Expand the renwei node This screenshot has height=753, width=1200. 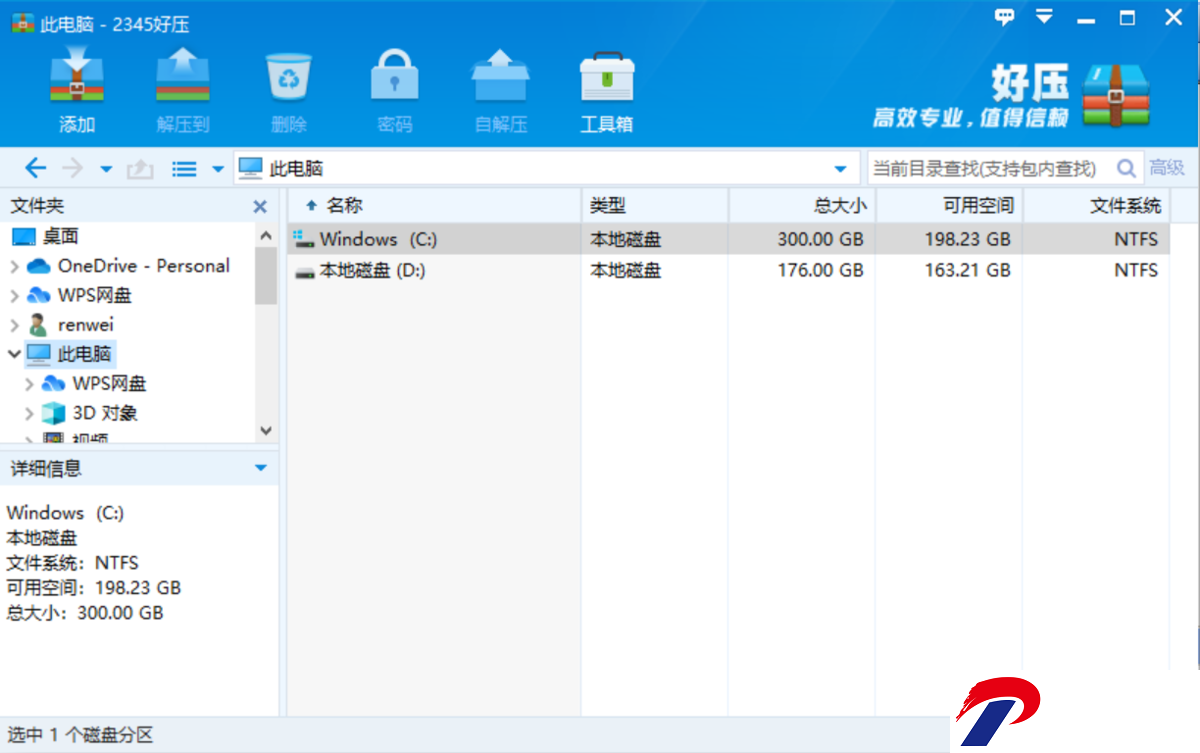14,326
